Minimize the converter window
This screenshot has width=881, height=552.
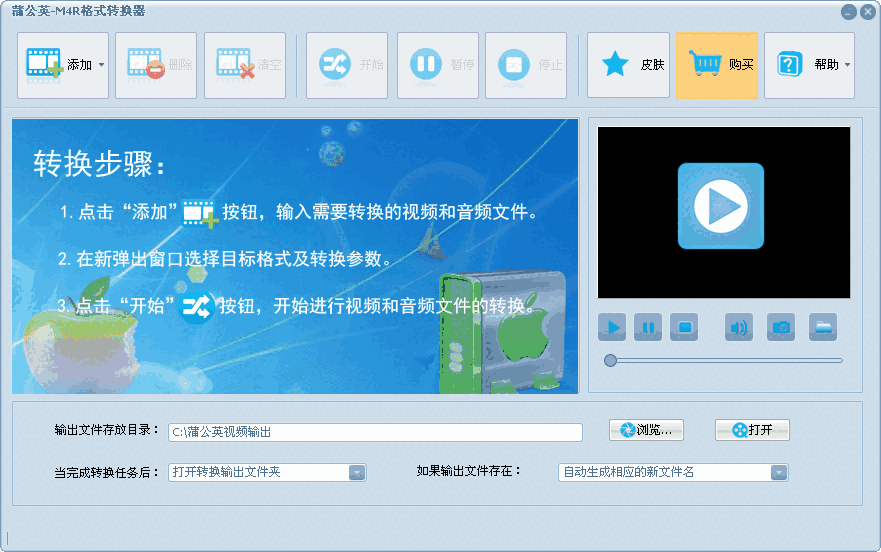click(848, 12)
